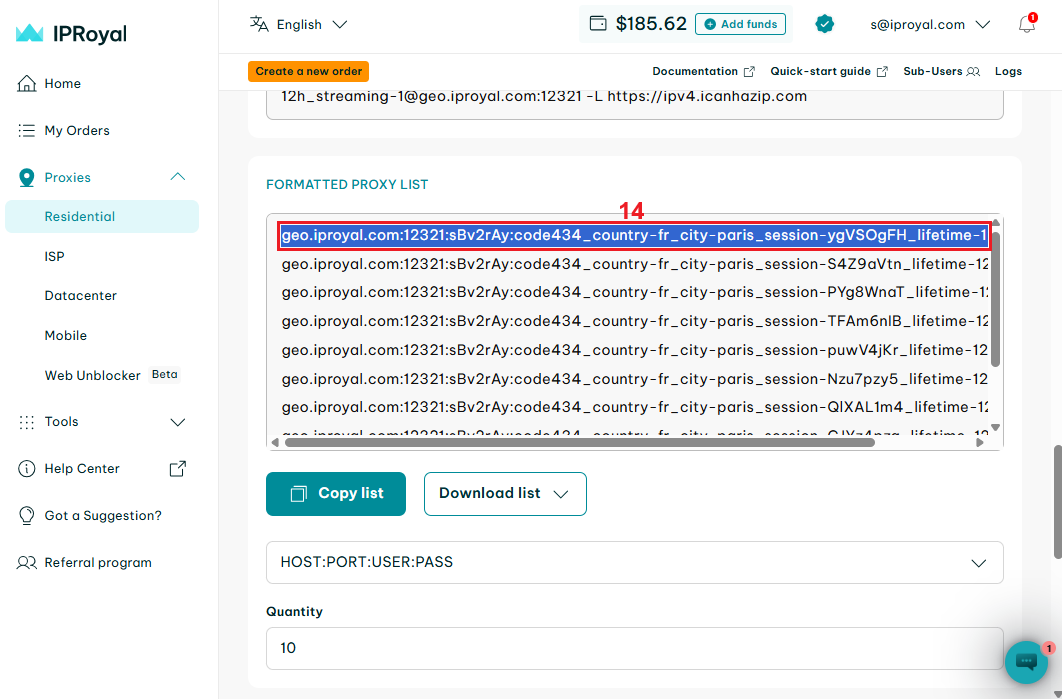Click the IPRoyal crown logo
This screenshot has width=1062, height=699.
(x=29, y=34)
